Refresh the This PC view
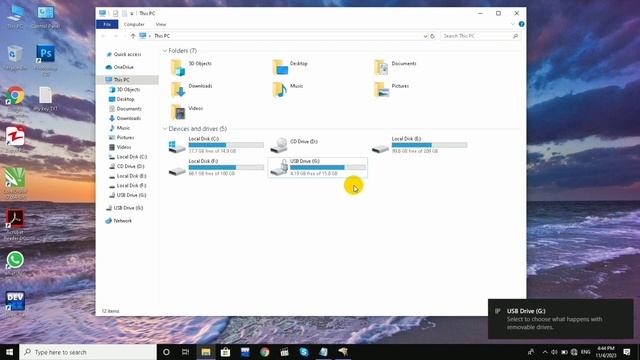 coord(433,36)
